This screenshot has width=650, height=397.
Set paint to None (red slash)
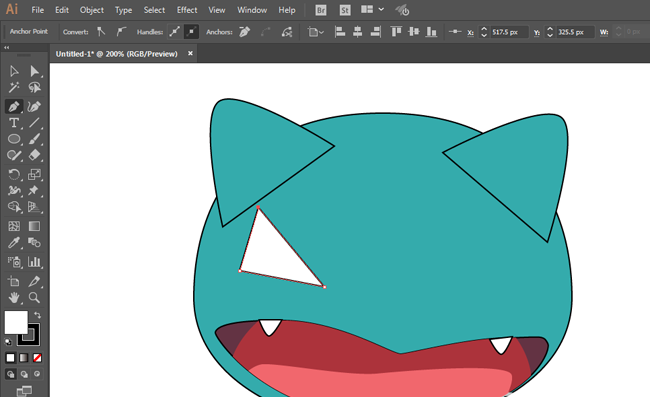37,358
